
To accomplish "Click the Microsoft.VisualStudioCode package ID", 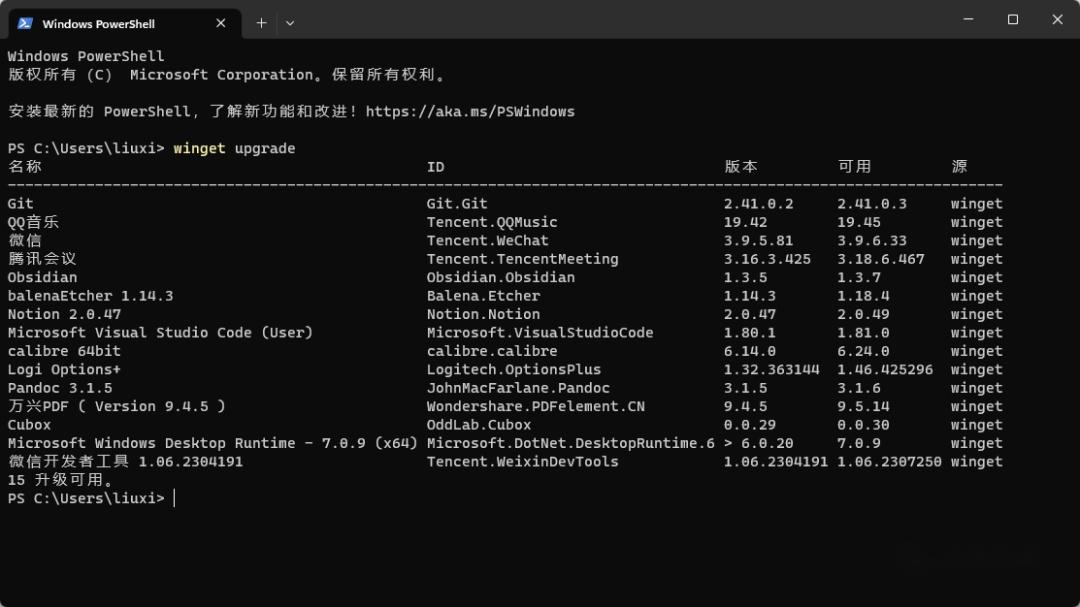I will [x=540, y=333].
